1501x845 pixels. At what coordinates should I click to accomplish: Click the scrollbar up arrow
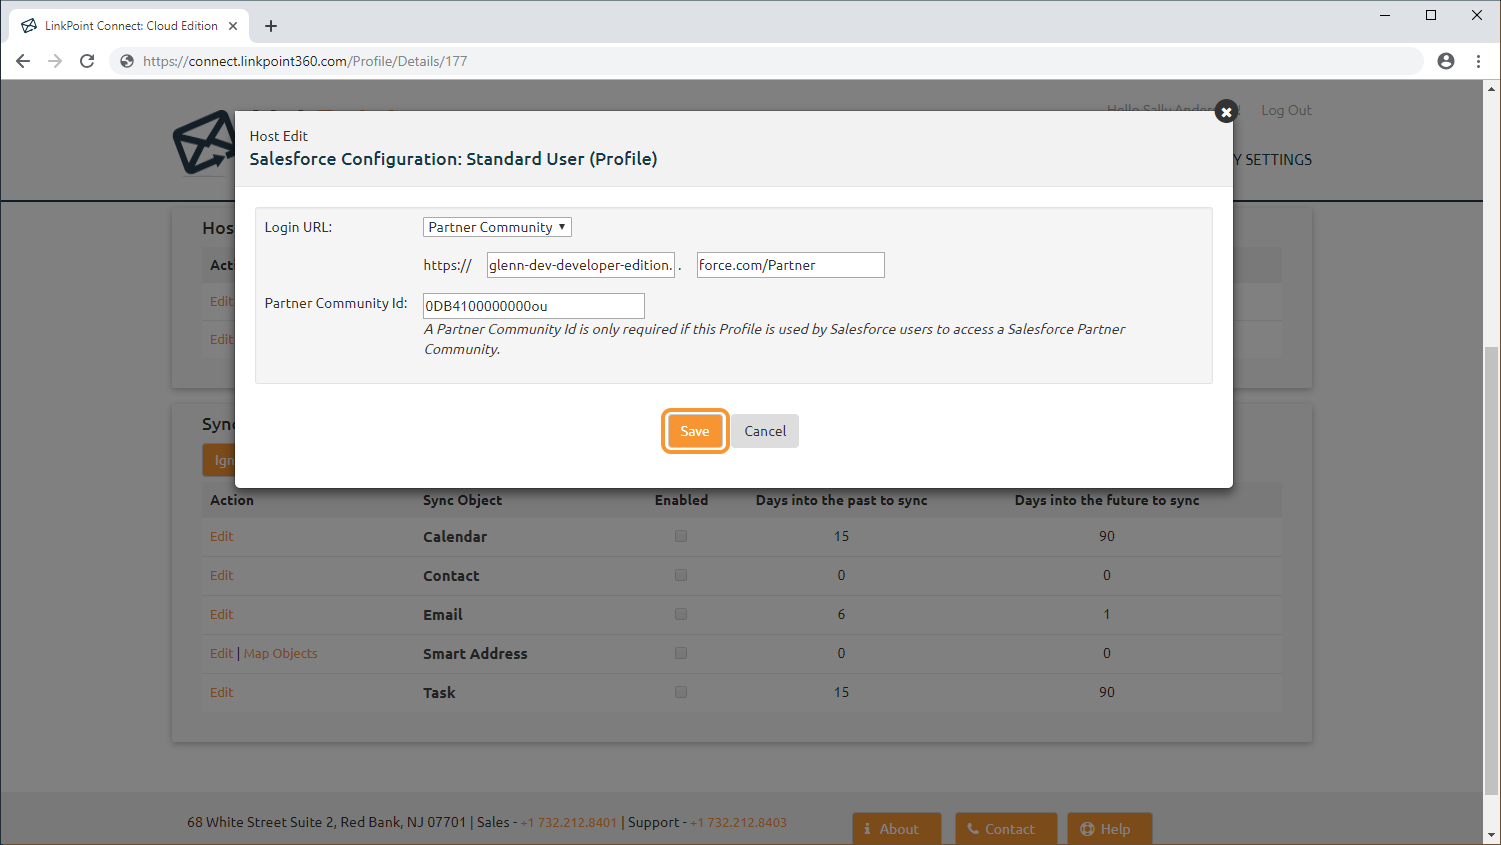pos(1492,89)
